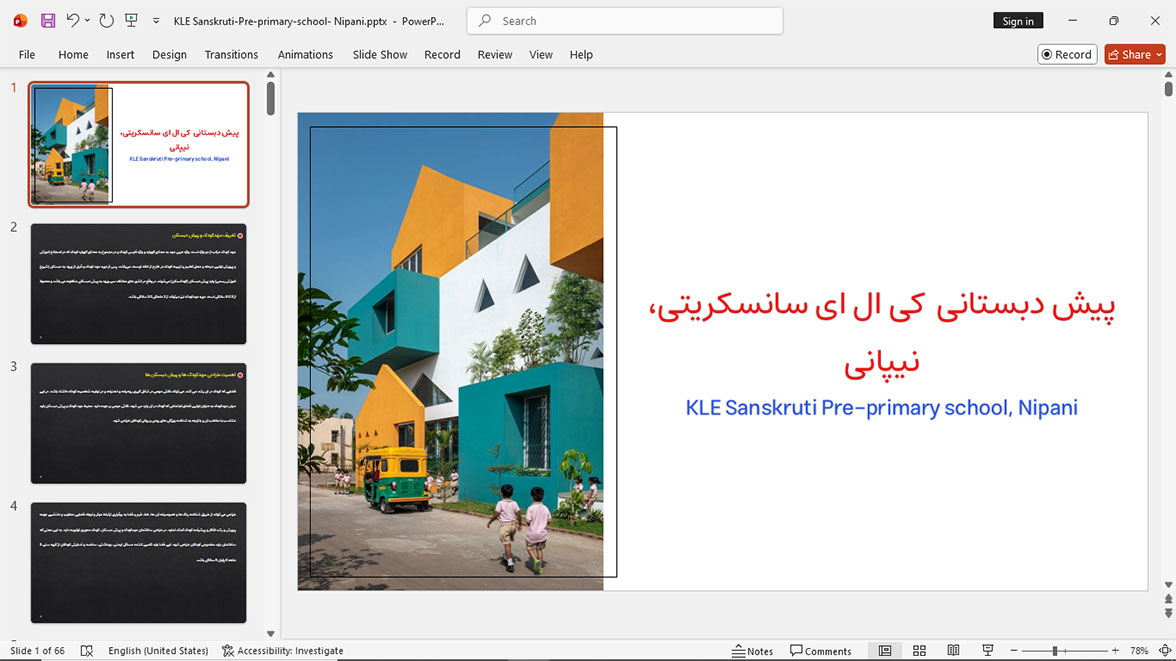Click the 'KLE Sanskruti Pre-primary school, Nipani' subtitle
The image size is (1176, 661).
tap(881, 407)
